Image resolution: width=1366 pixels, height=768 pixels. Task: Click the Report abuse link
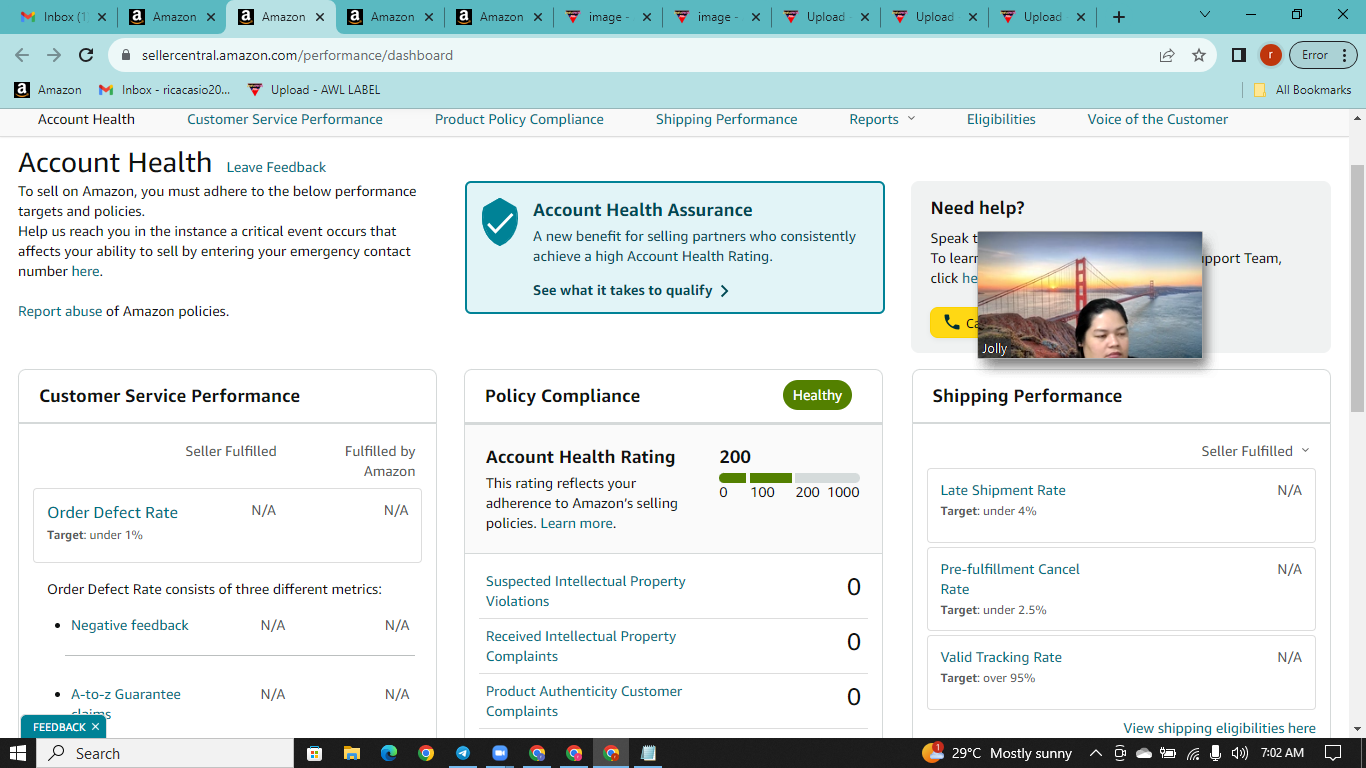point(60,311)
